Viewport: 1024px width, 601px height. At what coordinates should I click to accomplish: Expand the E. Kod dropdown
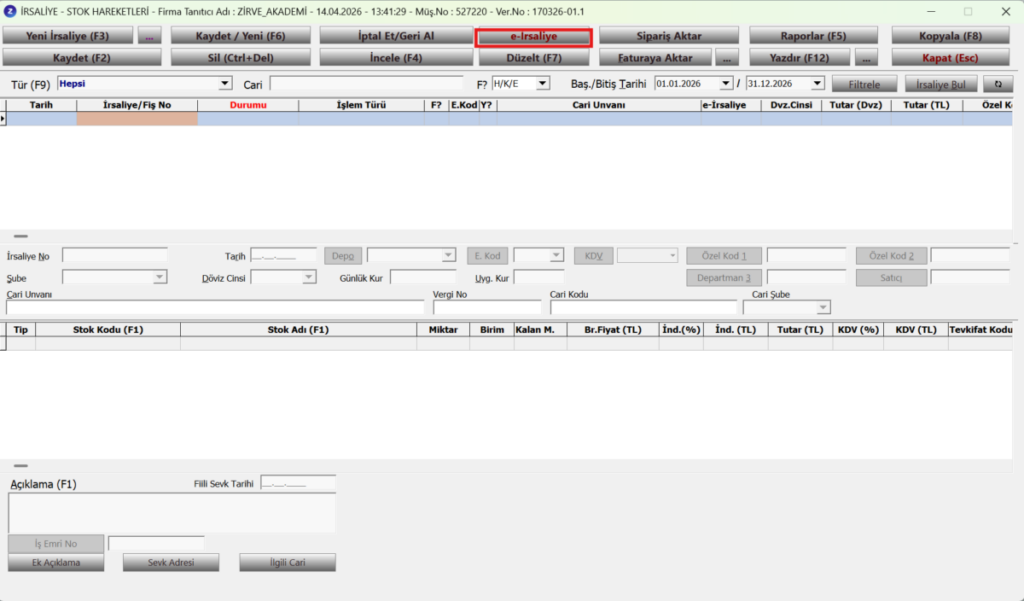point(556,255)
